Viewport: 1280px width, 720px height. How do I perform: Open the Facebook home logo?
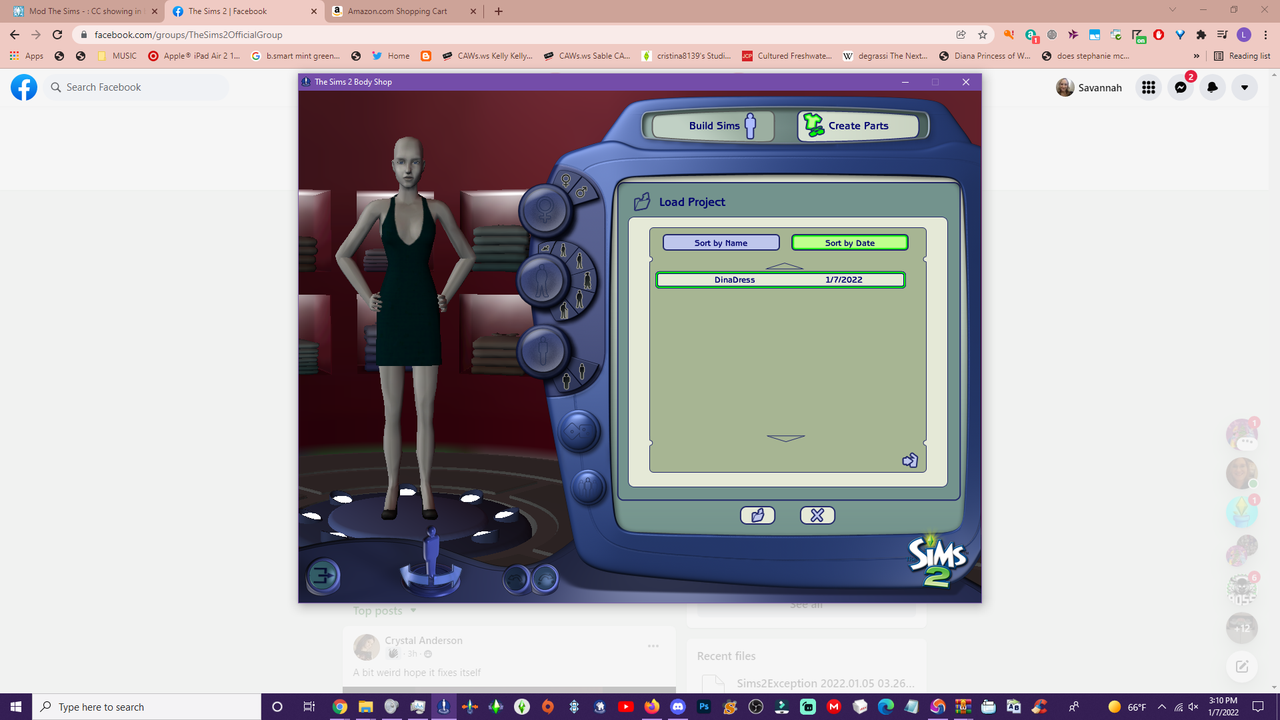point(24,88)
